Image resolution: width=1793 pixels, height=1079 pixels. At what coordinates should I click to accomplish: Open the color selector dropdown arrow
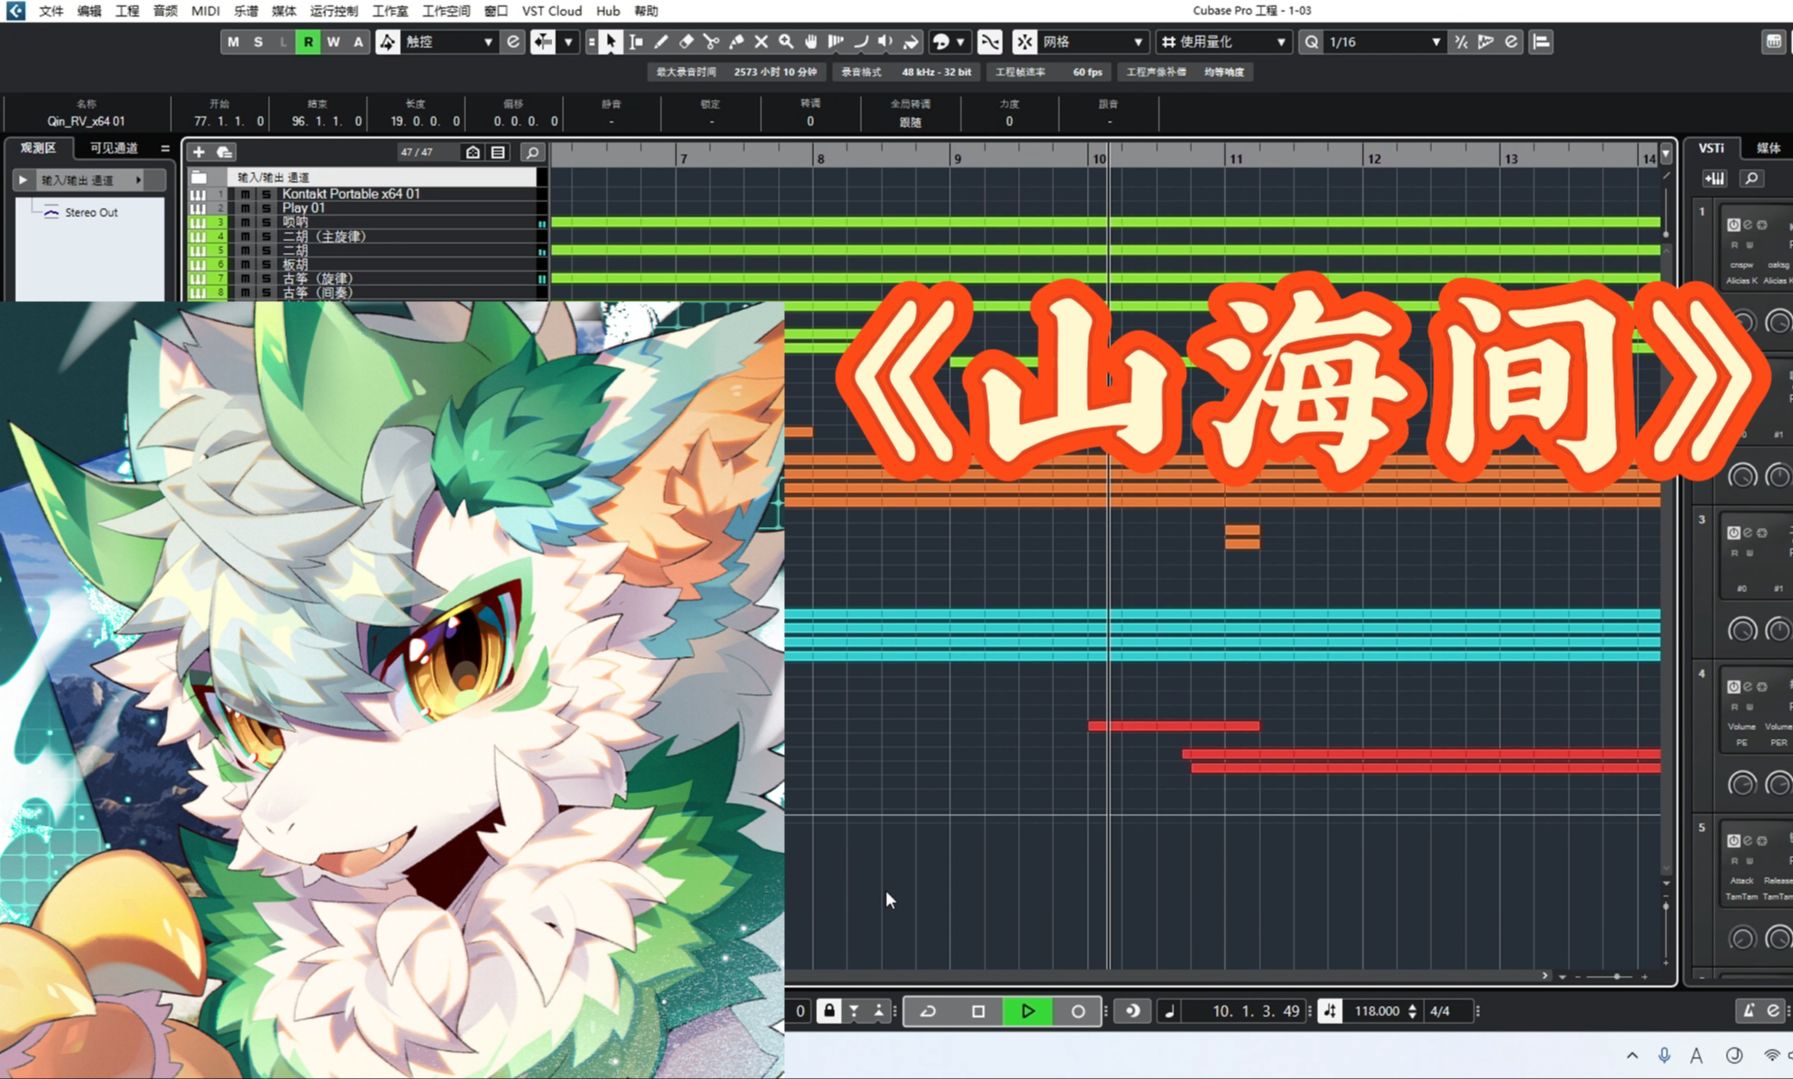960,42
